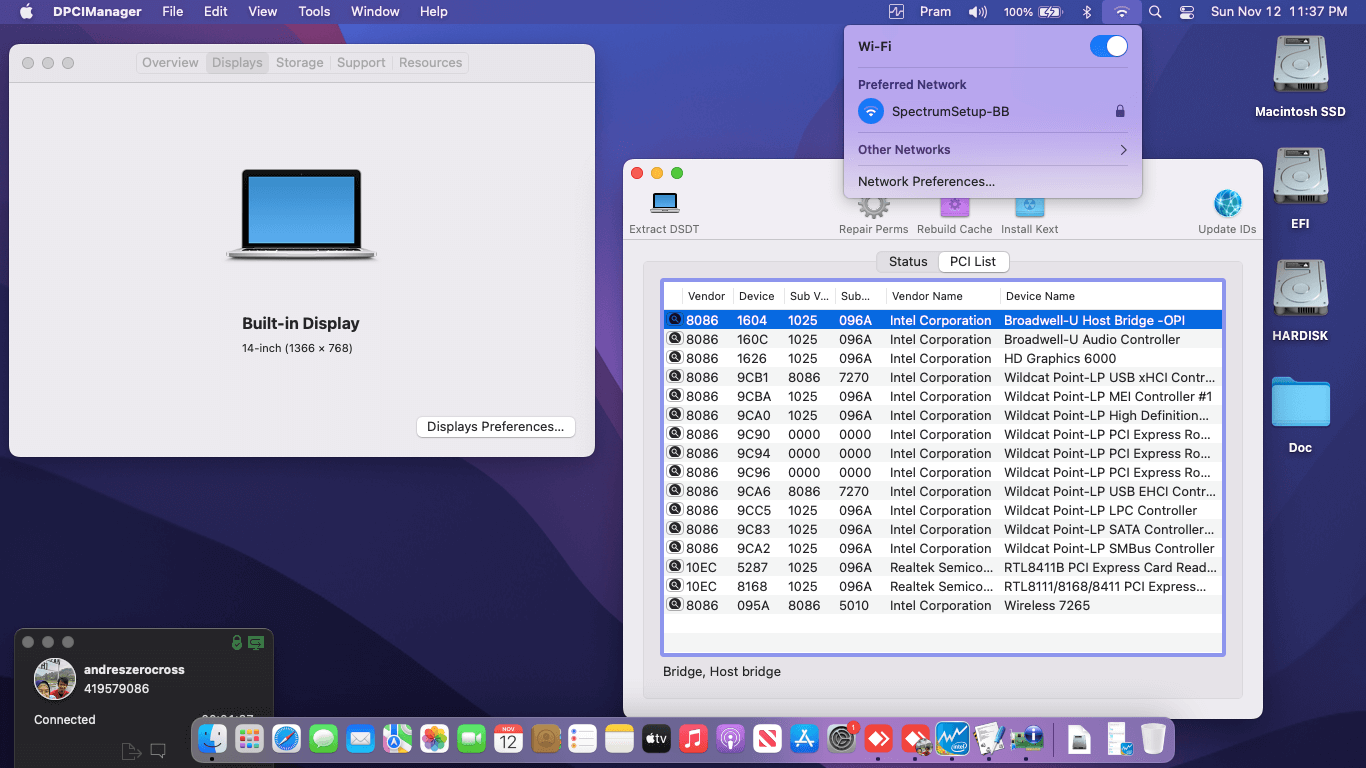
Task: Open Music app in the Dock
Action: (x=693, y=739)
